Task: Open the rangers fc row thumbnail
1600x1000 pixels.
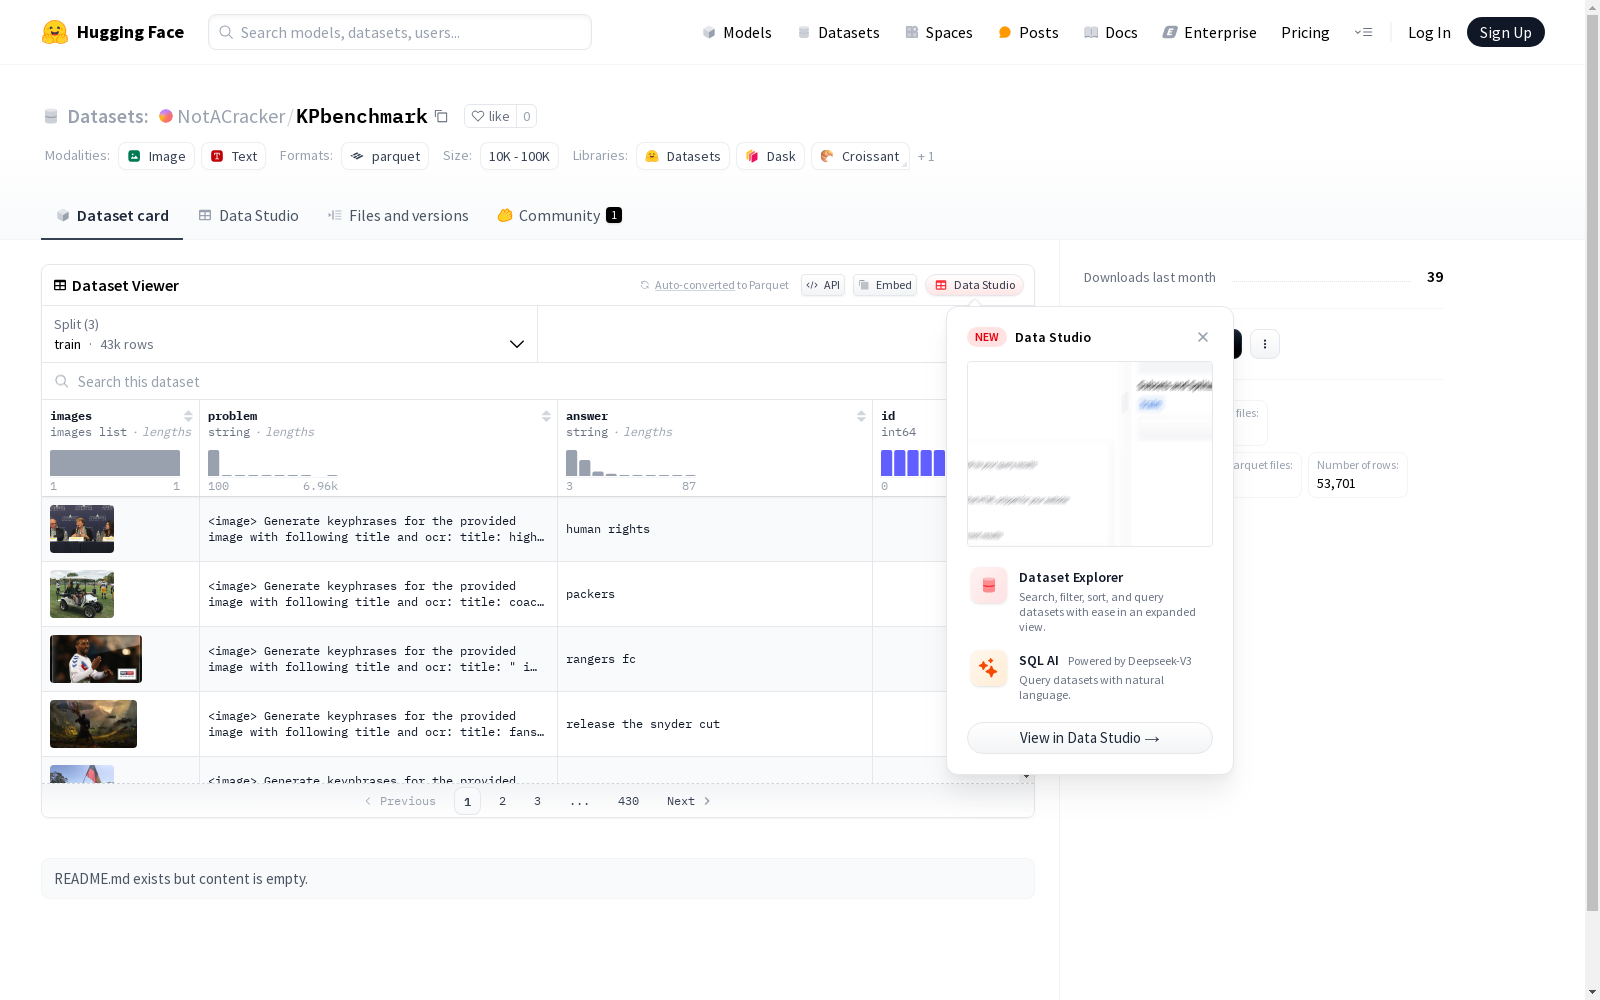Action: tap(96, 659)
